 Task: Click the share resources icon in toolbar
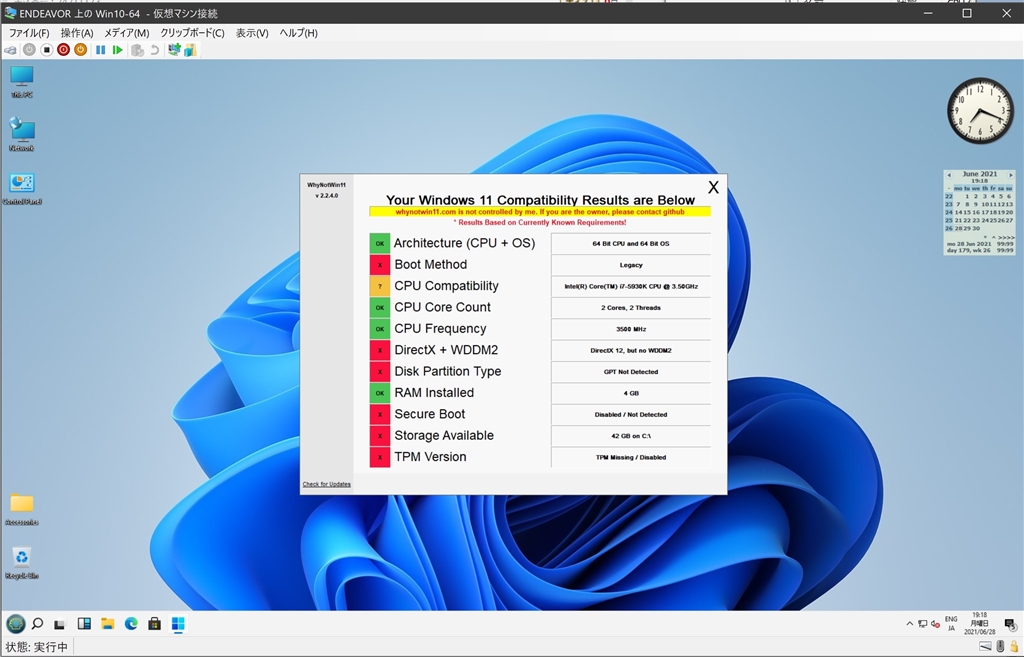click(x=190, y=50)
